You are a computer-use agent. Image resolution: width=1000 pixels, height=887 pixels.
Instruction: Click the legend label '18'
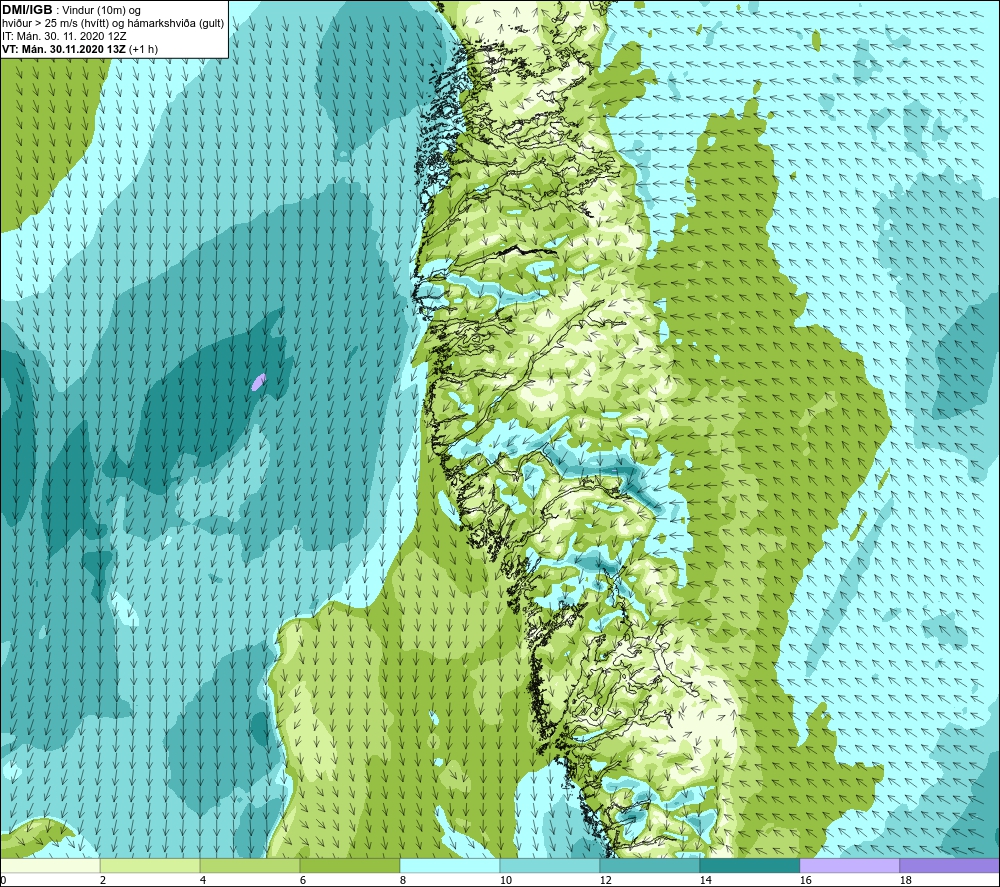[905, 881]
